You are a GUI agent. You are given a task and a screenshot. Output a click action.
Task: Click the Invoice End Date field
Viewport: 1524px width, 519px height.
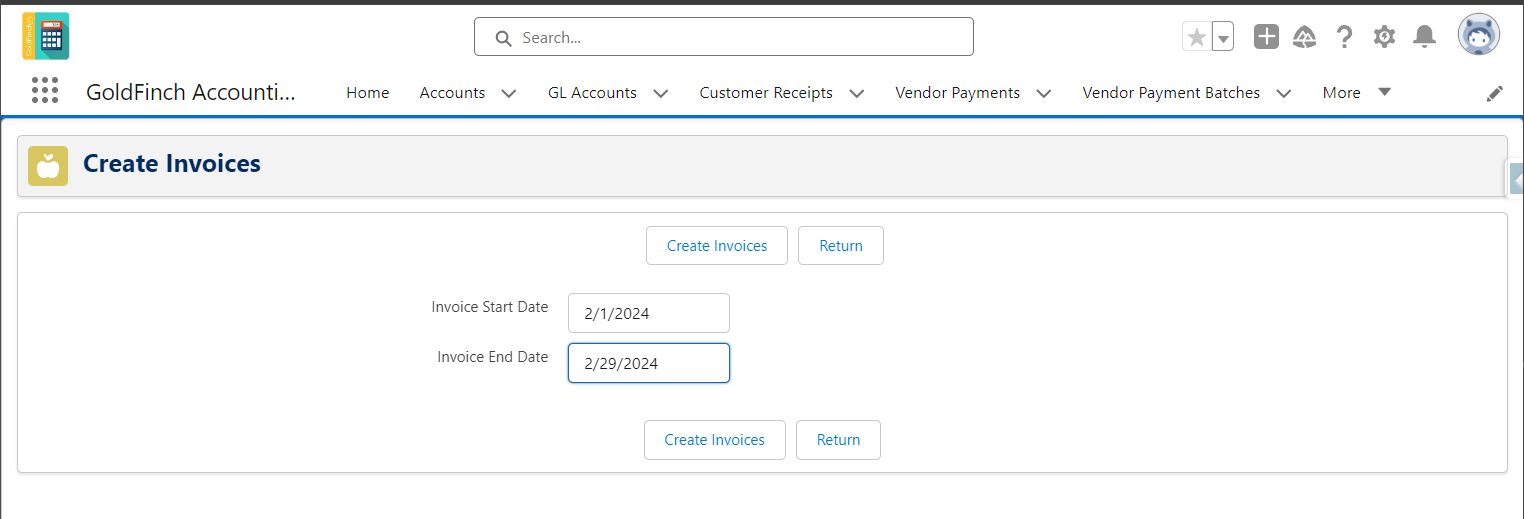pos(649,363)
